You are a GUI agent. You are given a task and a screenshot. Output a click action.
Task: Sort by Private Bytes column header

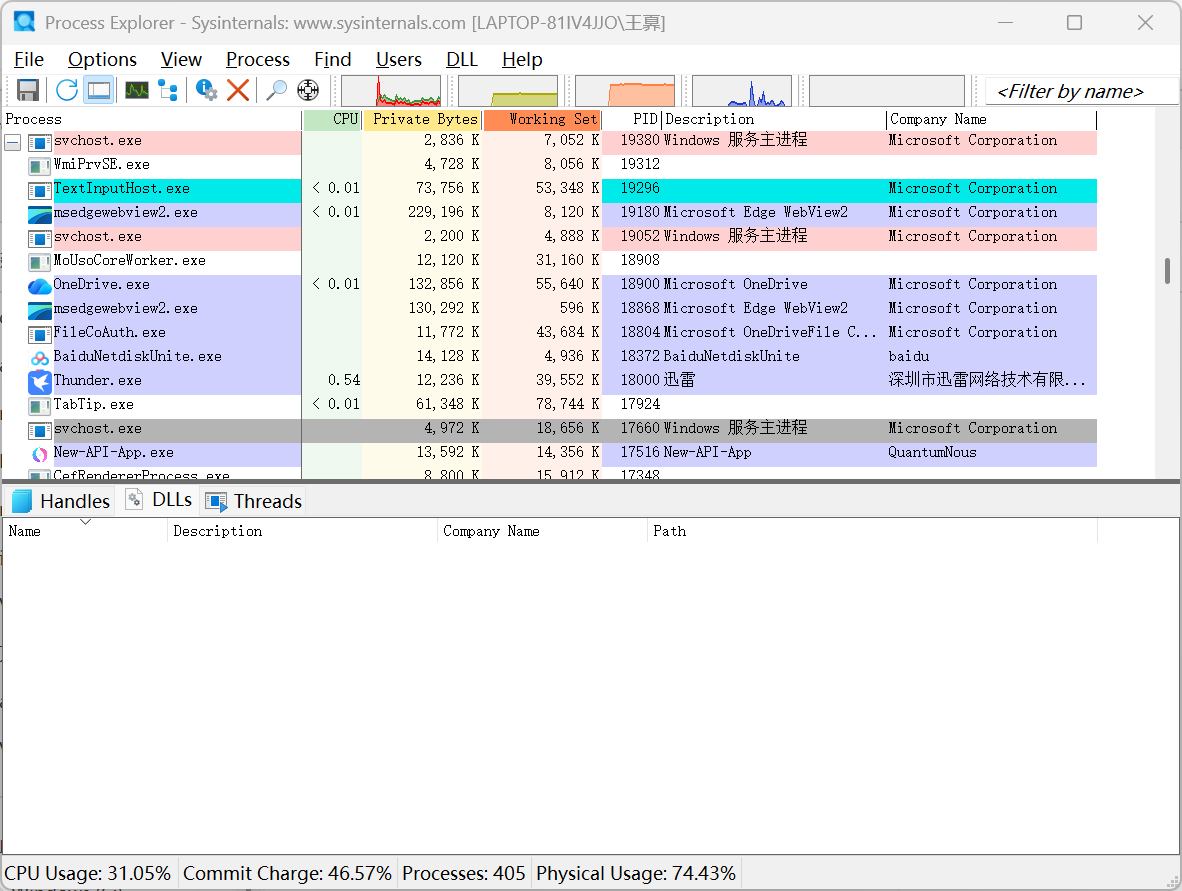coord(422,119)
